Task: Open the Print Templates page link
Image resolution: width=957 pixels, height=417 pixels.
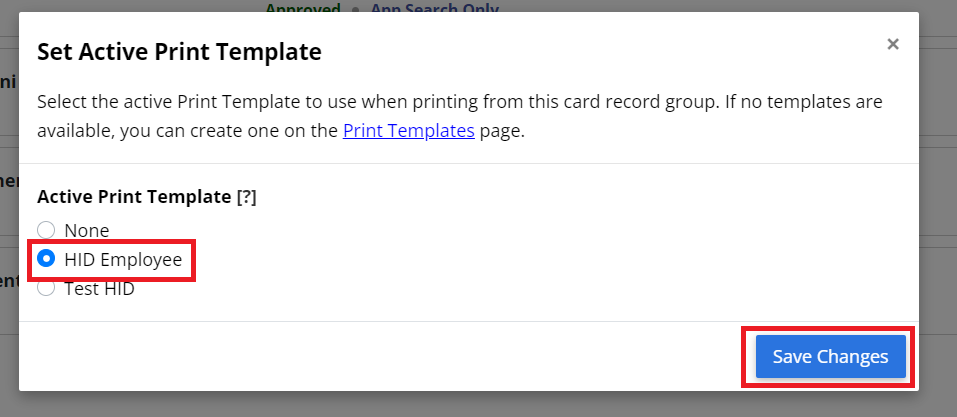Action: (x=408, y=131)
